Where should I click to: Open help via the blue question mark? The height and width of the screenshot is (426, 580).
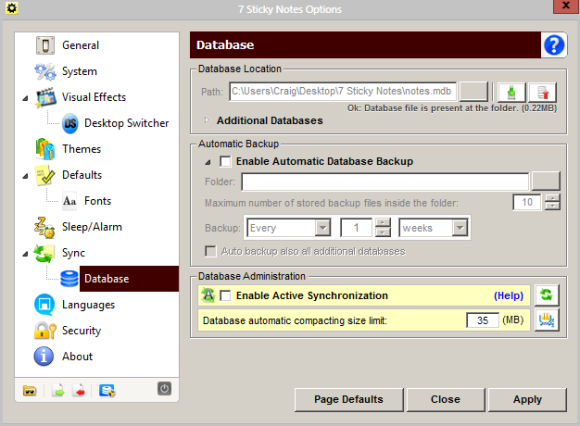[554, 45]
